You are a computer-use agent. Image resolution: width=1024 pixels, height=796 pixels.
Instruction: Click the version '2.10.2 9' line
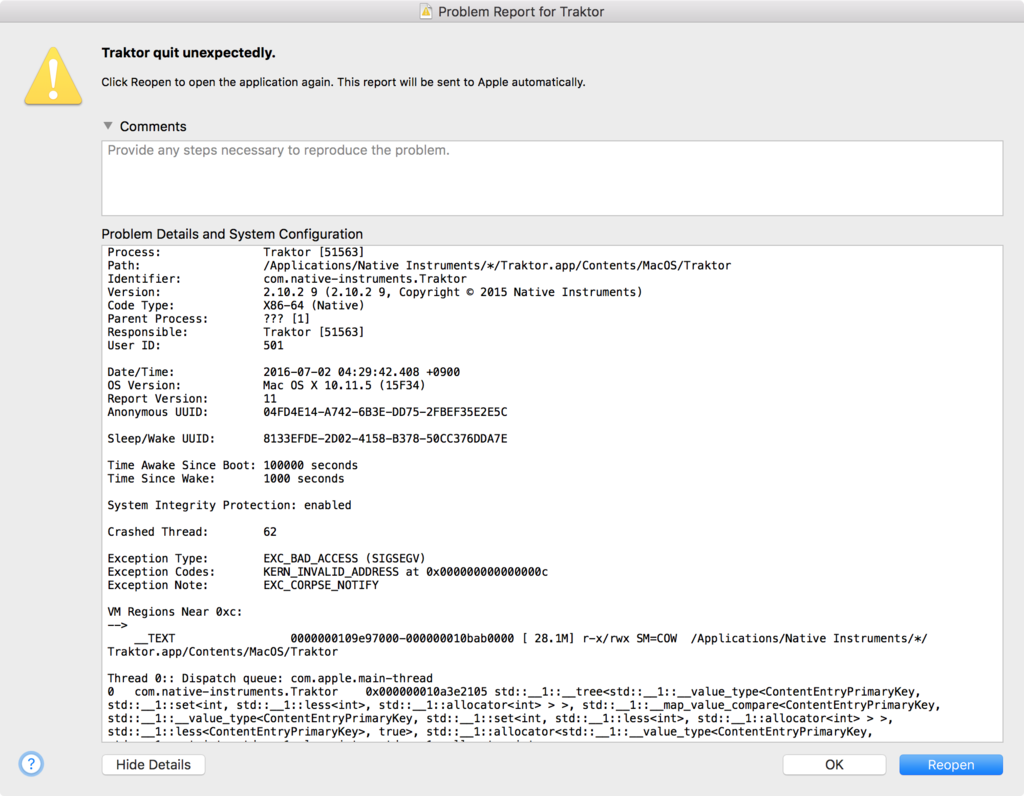pos(453,292)
